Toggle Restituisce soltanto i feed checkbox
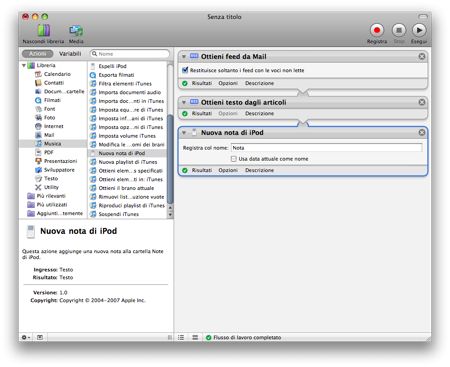This screenshot has width=450, height=367. tap(185, 70)
